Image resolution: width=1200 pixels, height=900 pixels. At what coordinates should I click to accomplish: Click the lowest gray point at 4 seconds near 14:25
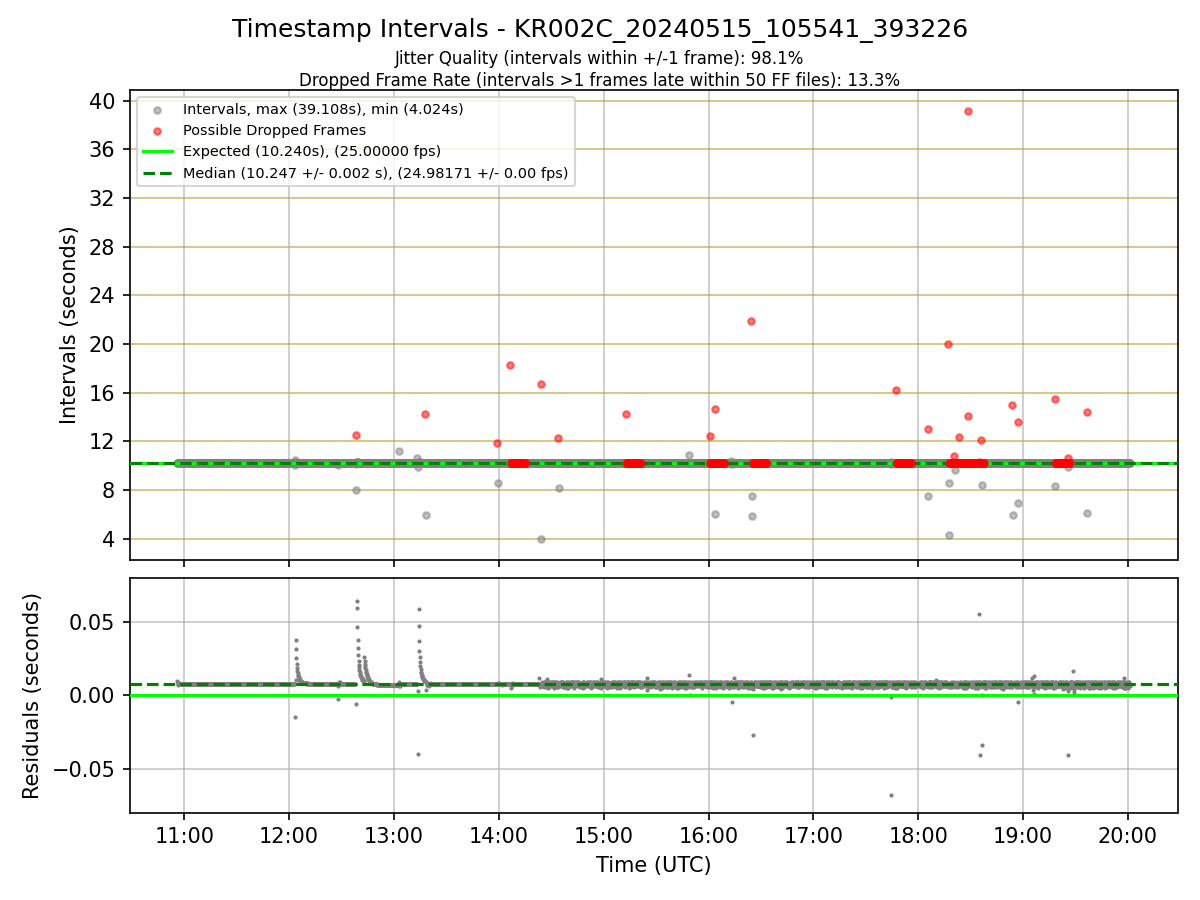[541, 539]
